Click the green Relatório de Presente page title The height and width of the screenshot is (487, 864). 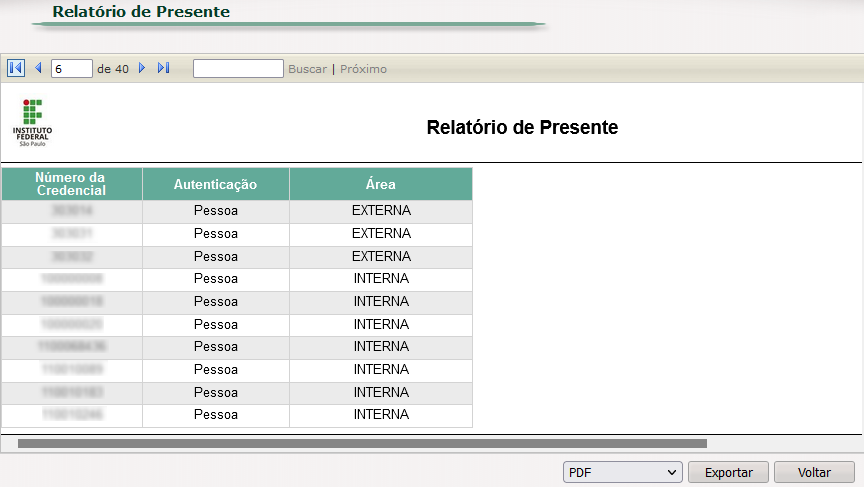141,12
